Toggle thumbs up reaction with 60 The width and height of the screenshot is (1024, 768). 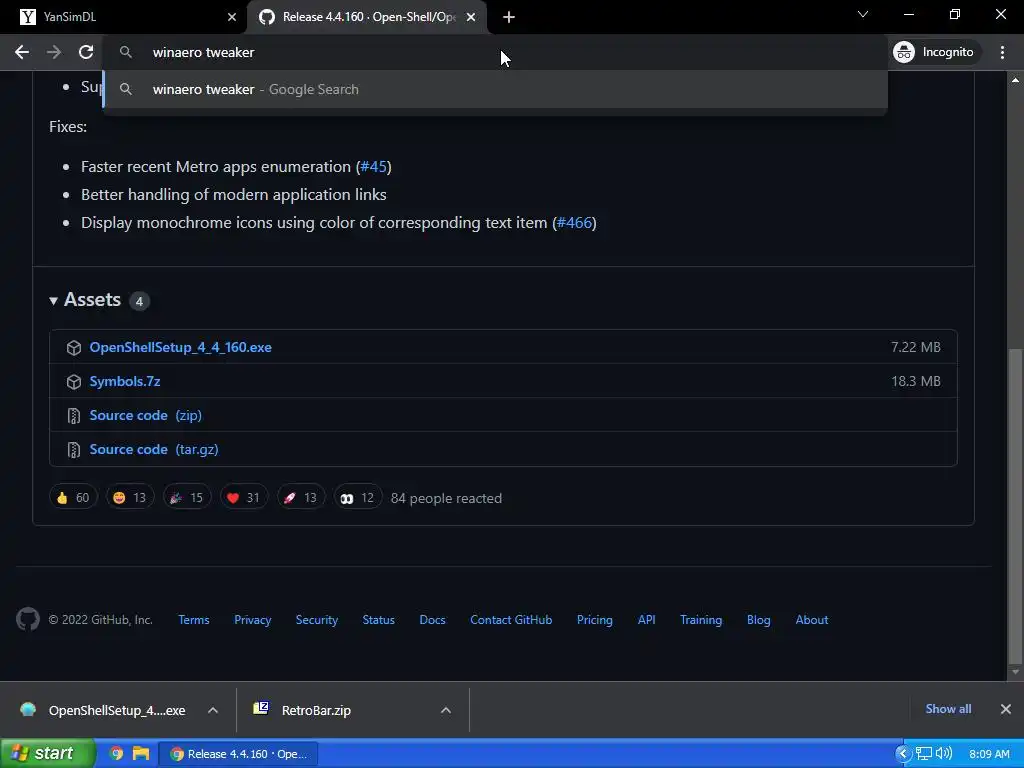click(x=73, y=498)
